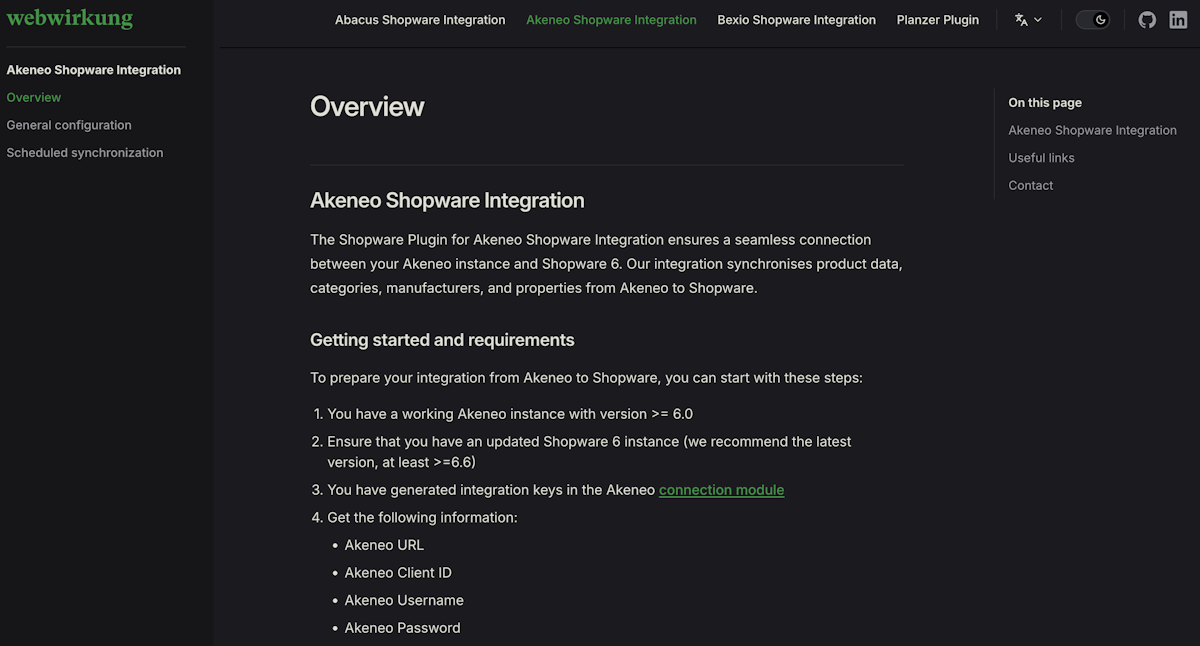Screen dimensions: 1200x646
Task: Follow the connection module link
Action: click(x=721, y=490)
